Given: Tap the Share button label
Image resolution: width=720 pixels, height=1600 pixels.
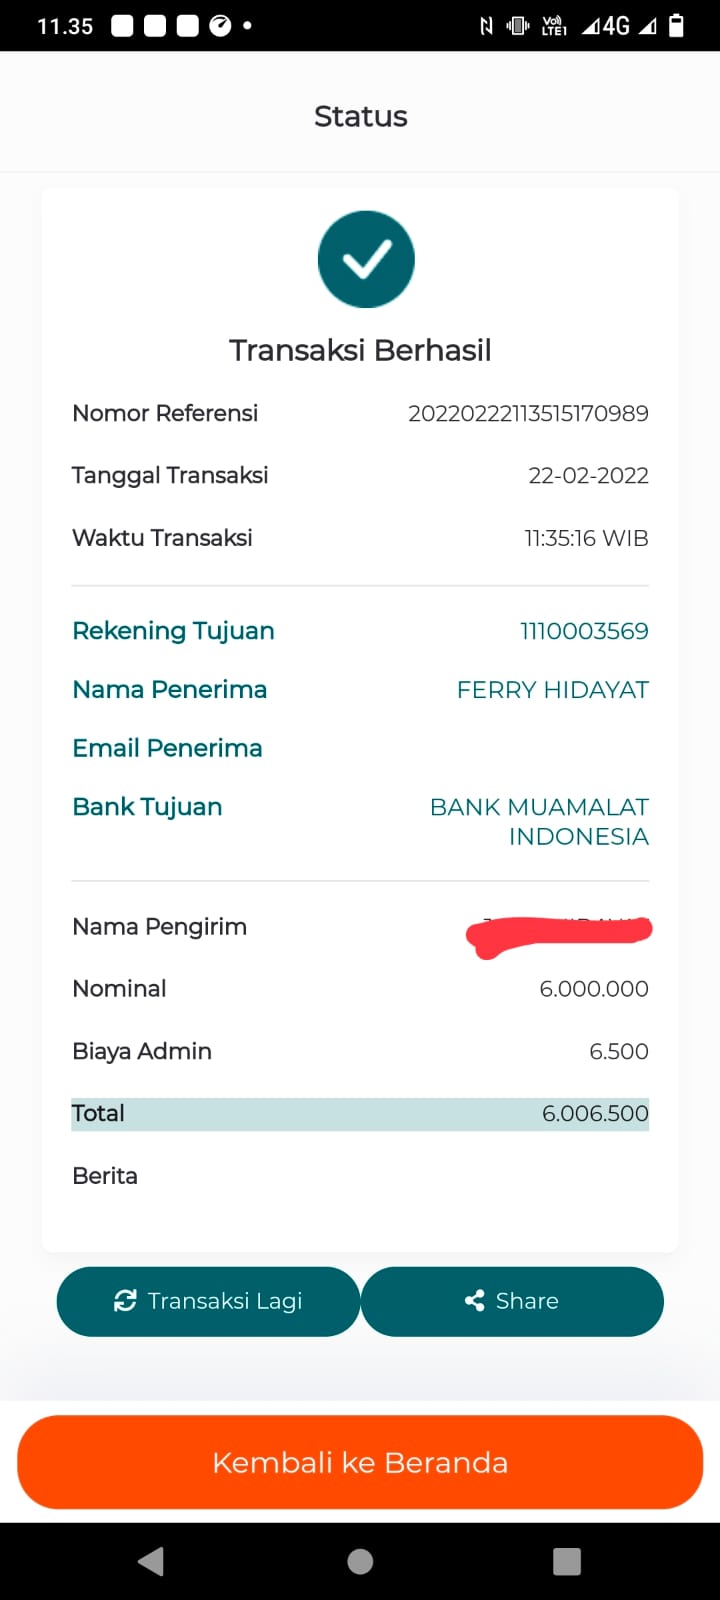Looking at the screenshot, I should (x=527, y=1301).
